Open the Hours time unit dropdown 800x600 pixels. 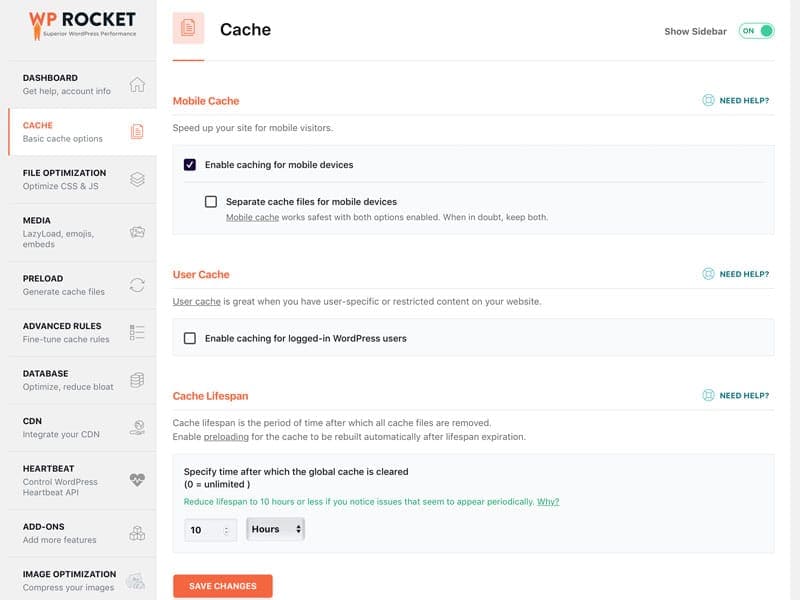pos(275,529)
